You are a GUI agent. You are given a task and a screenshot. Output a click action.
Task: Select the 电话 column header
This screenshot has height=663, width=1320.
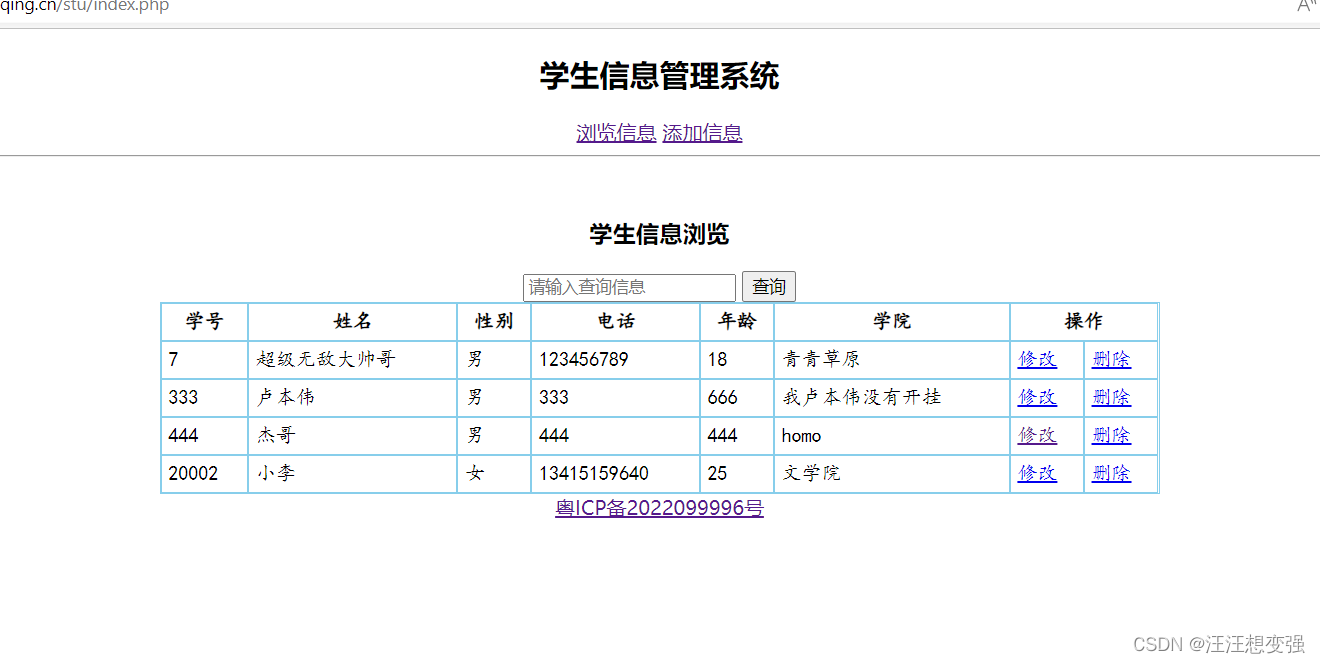(x=615, y=322)
